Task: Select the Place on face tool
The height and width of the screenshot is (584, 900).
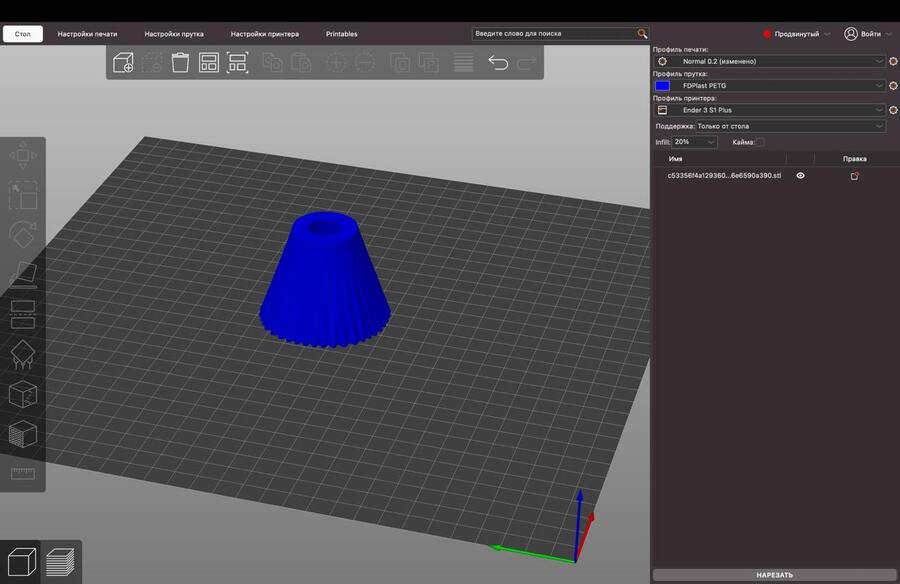Action: click(23, 273)
